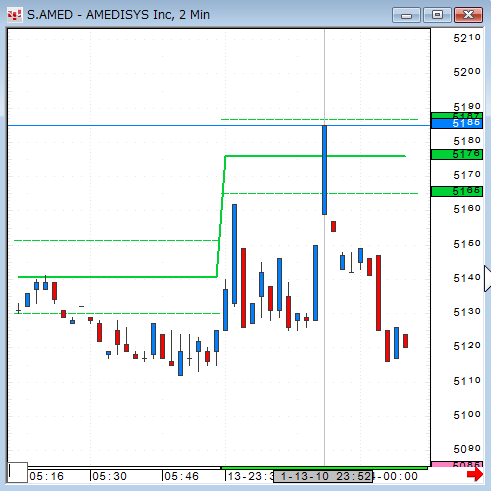Maximize the S.AMED chart window
Viewport: 491px width, 491px height.
coord(437,15)
